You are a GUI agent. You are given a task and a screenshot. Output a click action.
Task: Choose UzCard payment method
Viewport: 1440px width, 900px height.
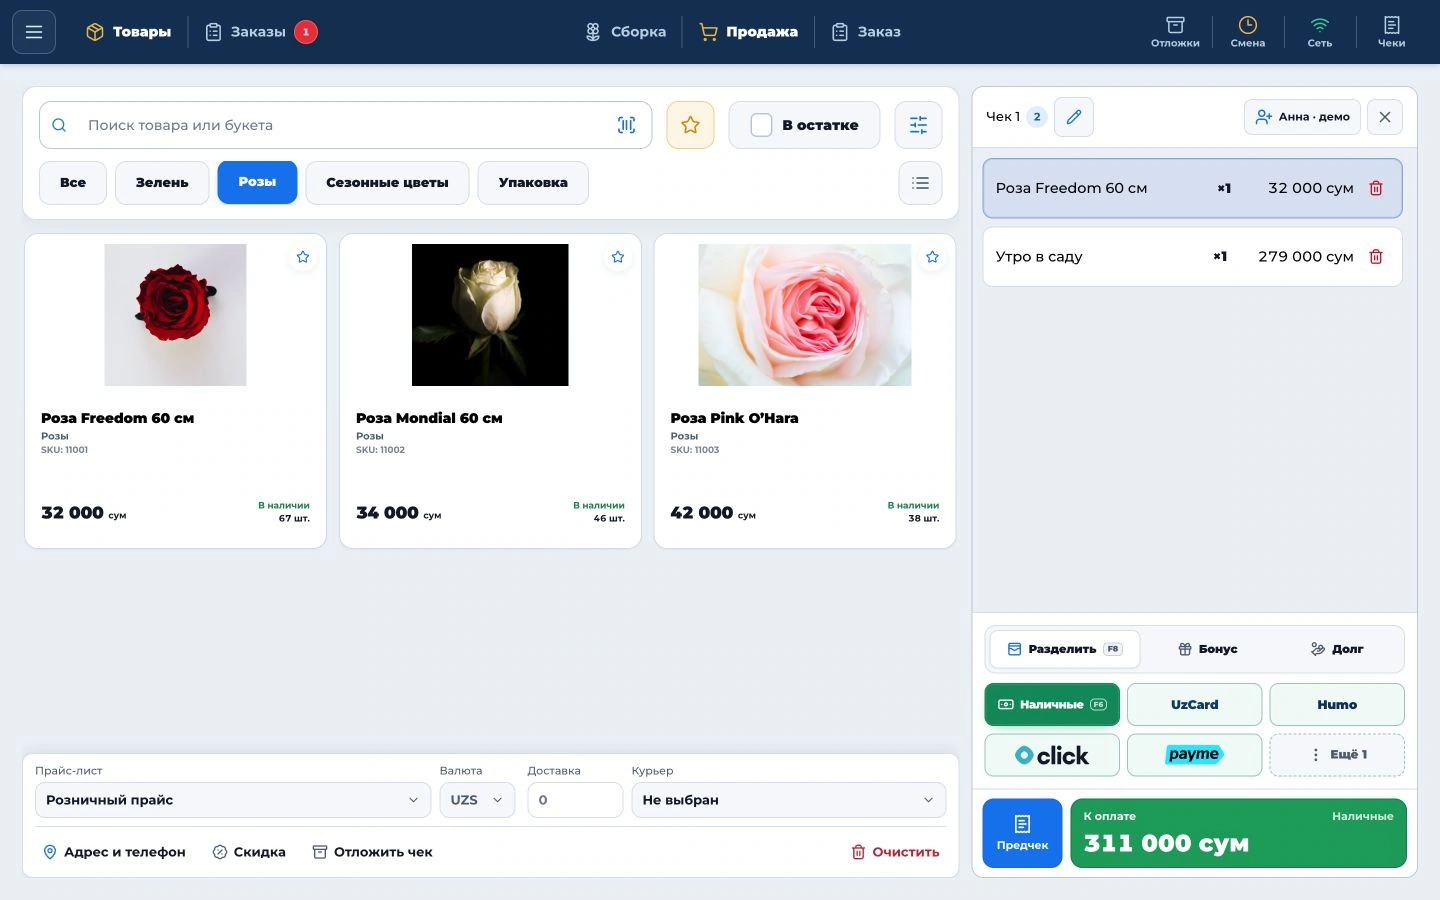pos(1194,705)
